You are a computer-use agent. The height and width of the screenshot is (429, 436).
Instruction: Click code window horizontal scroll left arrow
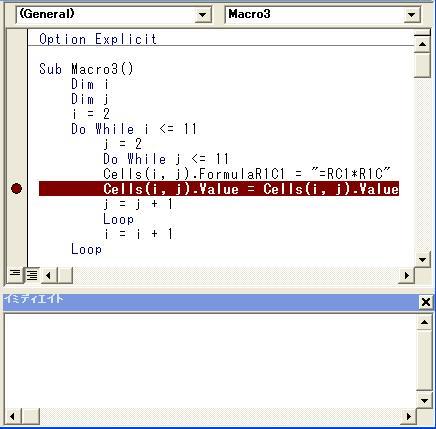click(x=49, y=275)
